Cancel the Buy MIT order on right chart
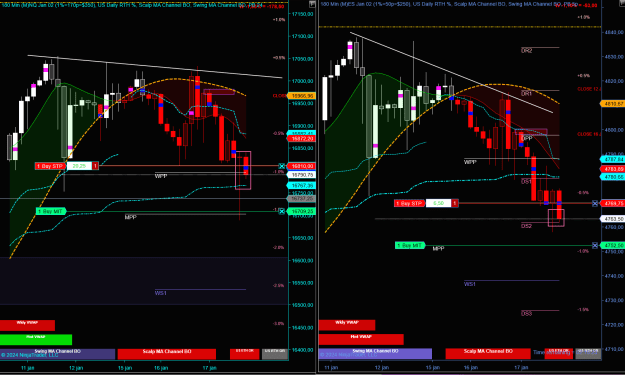The height and width of the screenshot is (375, 625). (x=595, y=245)
